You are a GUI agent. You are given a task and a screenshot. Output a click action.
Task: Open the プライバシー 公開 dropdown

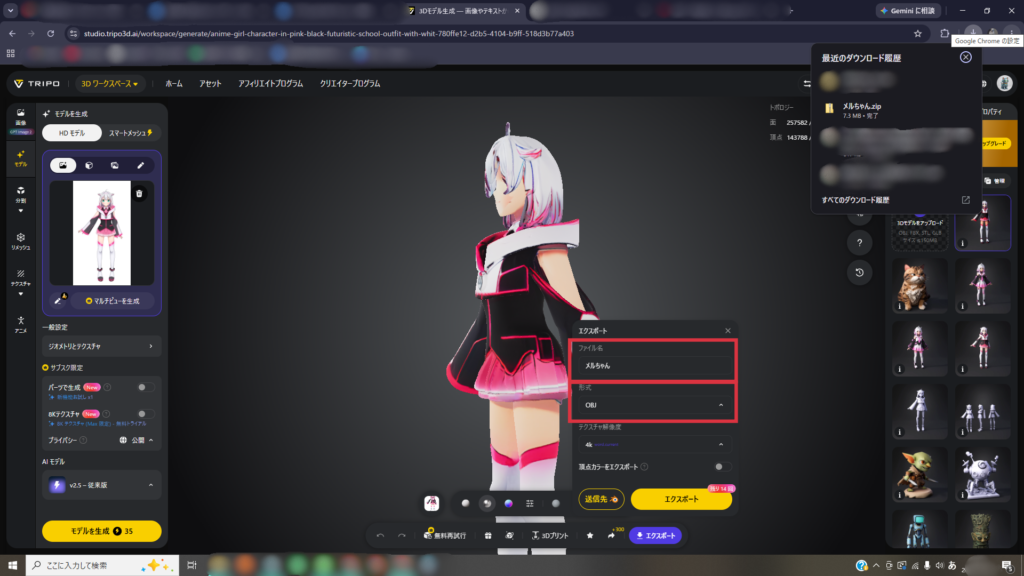point(136,440)
